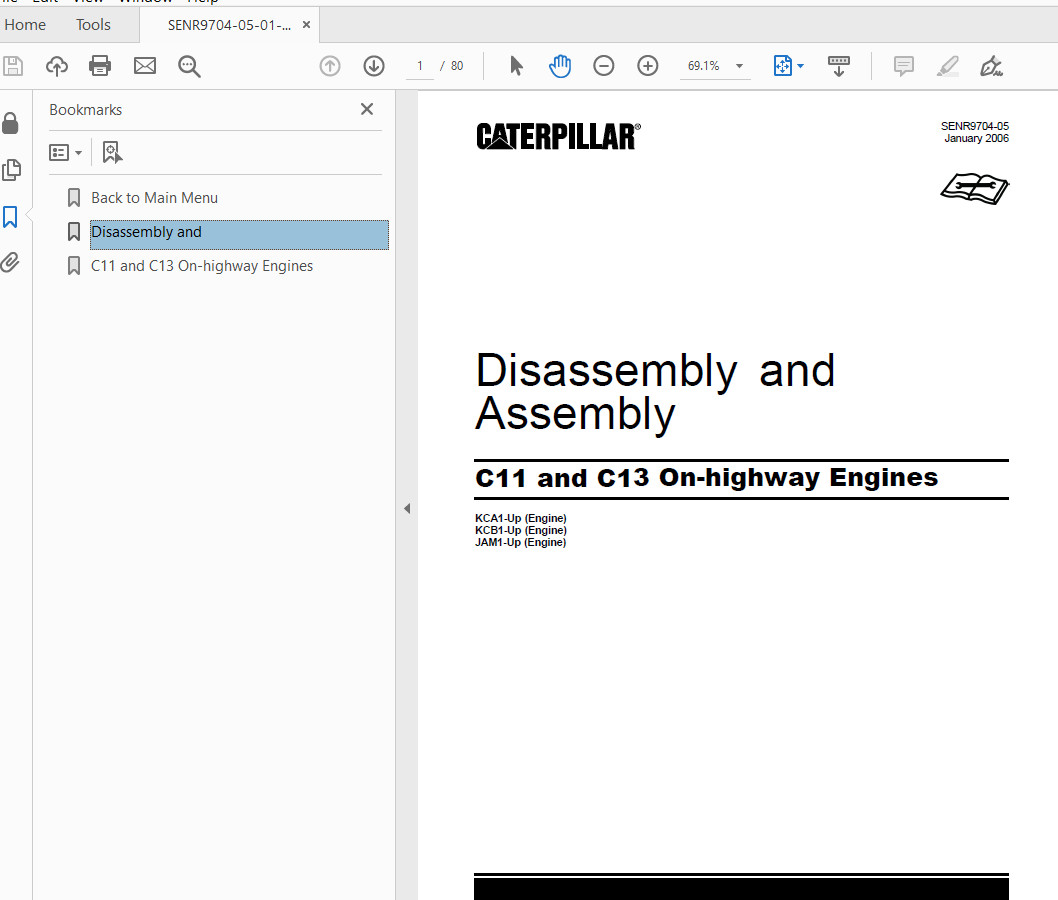This screenshot has height=900, width=1058.
Task: Switch to the Tools tab
Action: click(93, 25)
